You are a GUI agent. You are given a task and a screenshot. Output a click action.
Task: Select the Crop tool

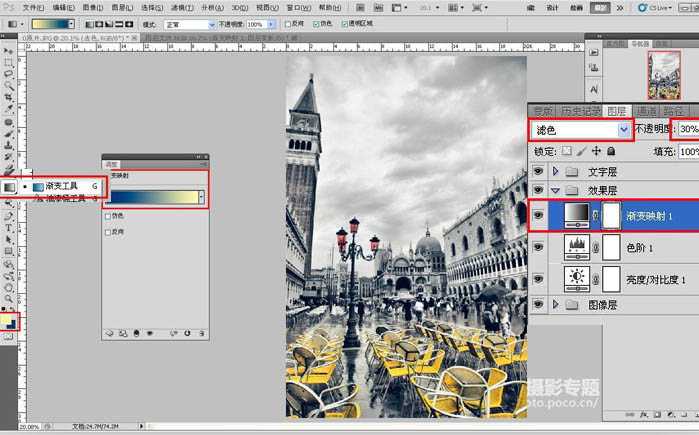(x=9, y=98)
